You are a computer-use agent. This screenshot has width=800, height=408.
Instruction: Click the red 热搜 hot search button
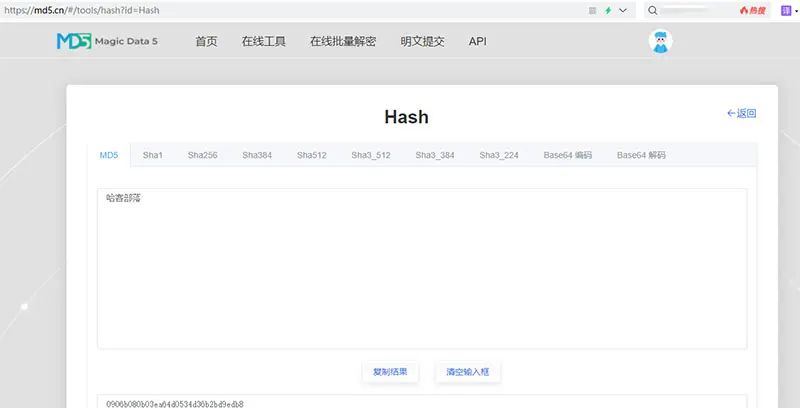coord(753,10)
